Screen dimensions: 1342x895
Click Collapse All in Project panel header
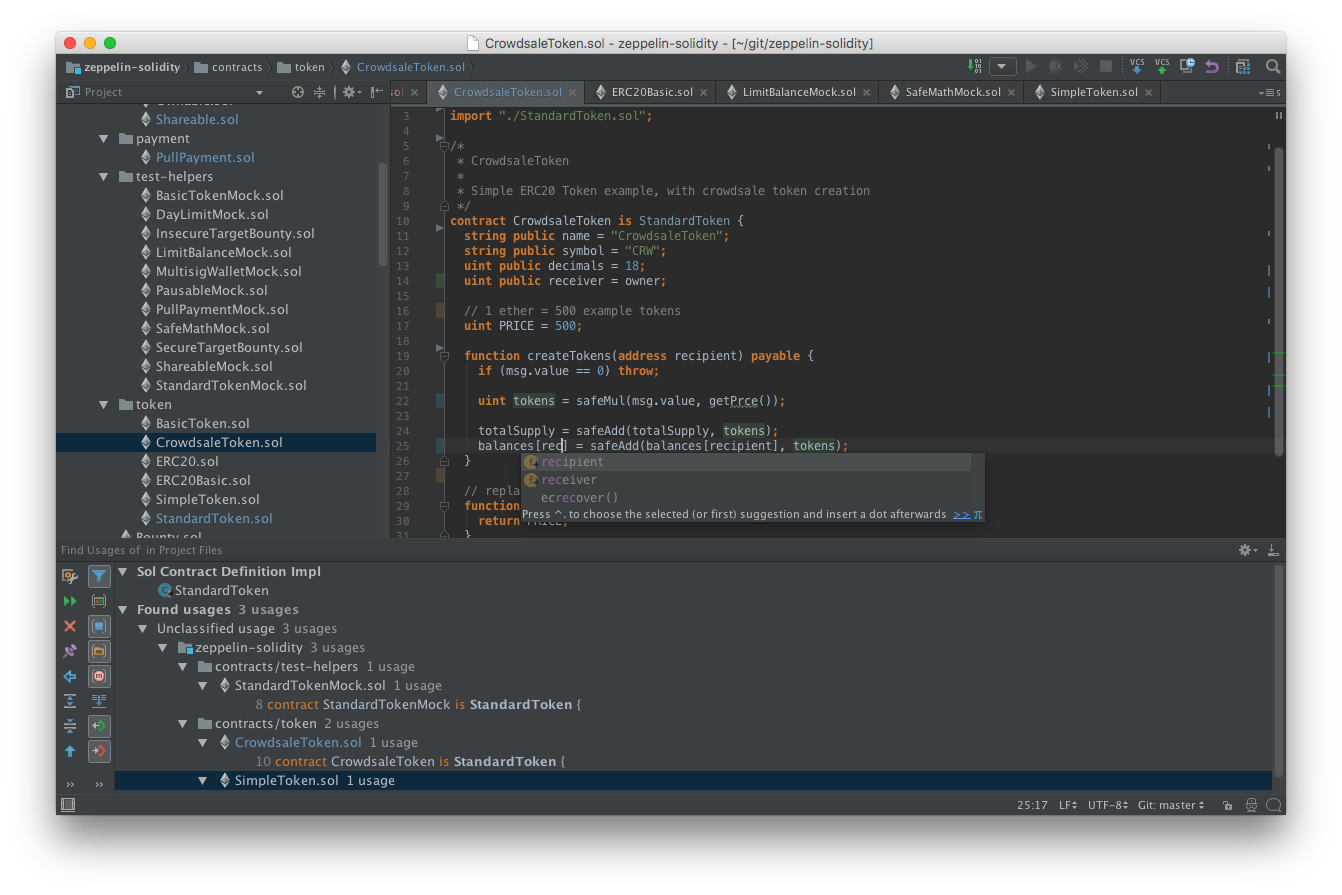[x=319, y=92]
